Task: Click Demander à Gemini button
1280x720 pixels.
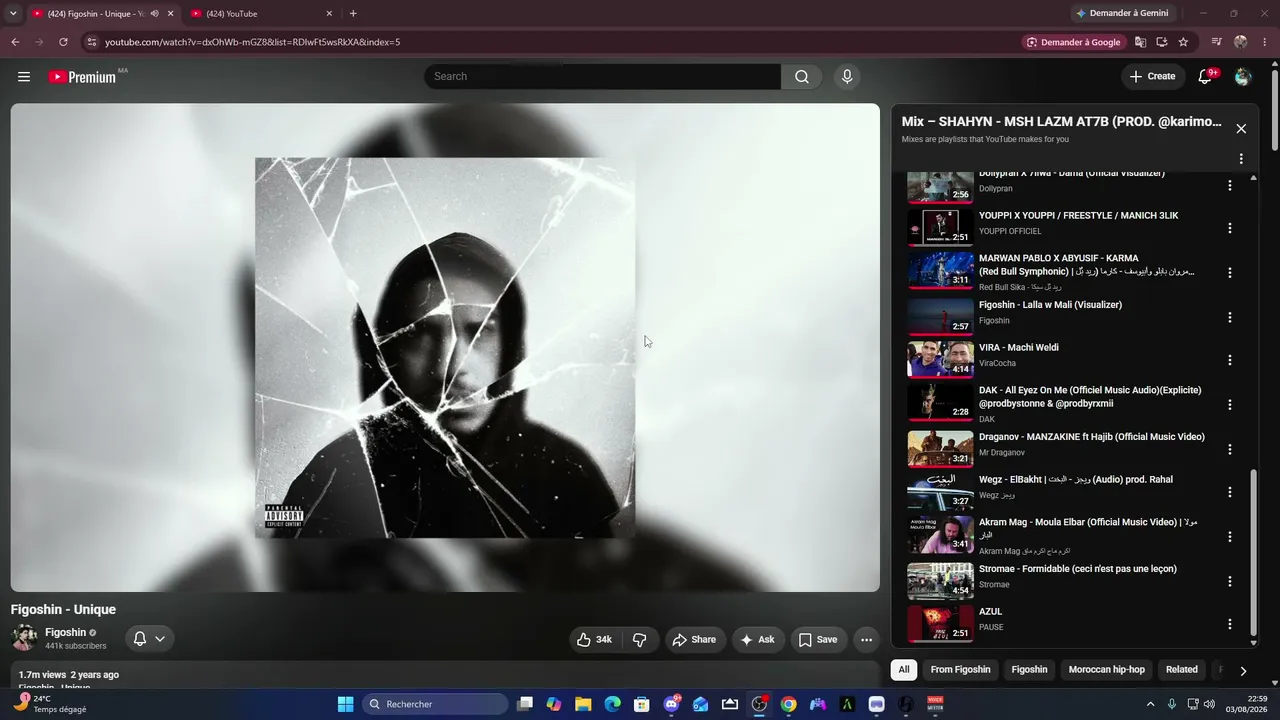Action: tap(1121, 14)
